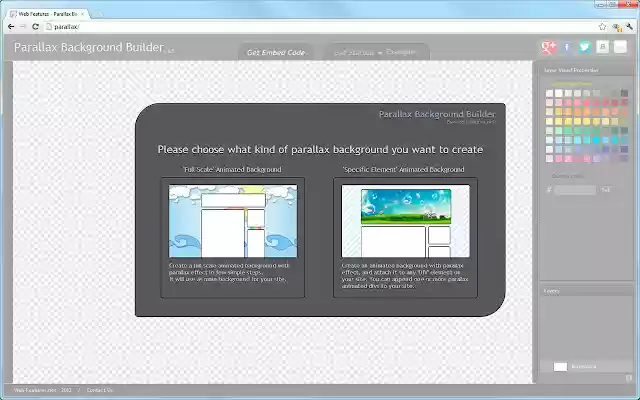The height and width of the screenshot is (400, 640).
Task: Reload the page with the refresh icon
Action: 36,27
